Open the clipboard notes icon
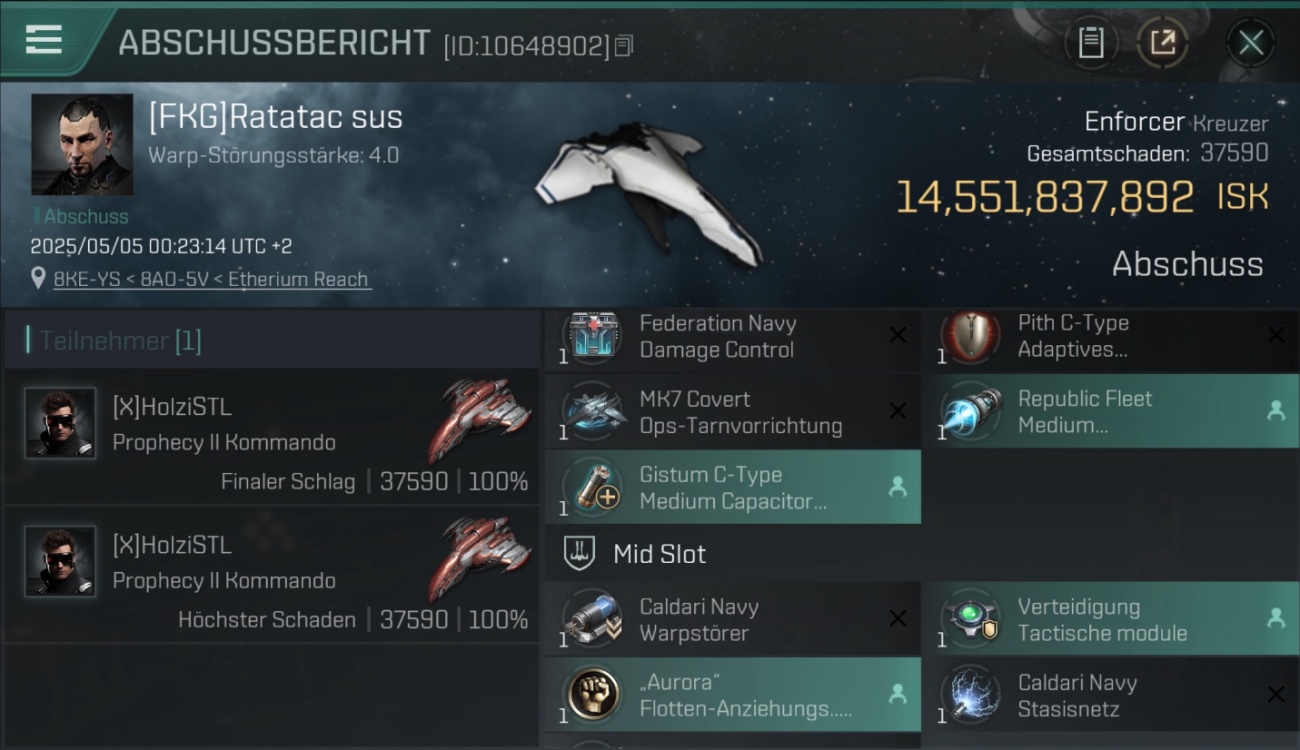This screenshot has height=750, width=1300. coord(1091,43)
